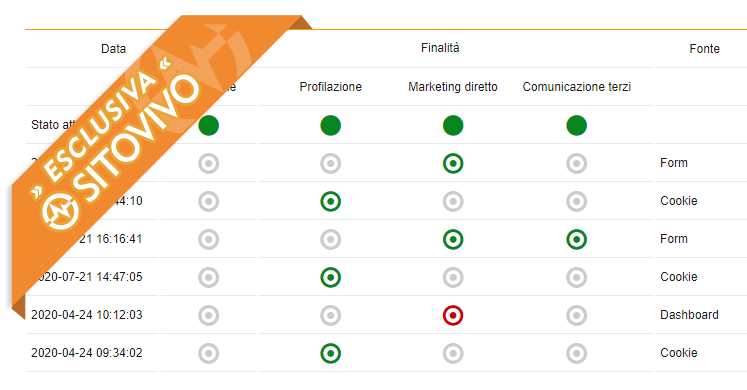Select gray Comunicazione terzi radio in Dashboard row
747x390 pixels.
576,315
